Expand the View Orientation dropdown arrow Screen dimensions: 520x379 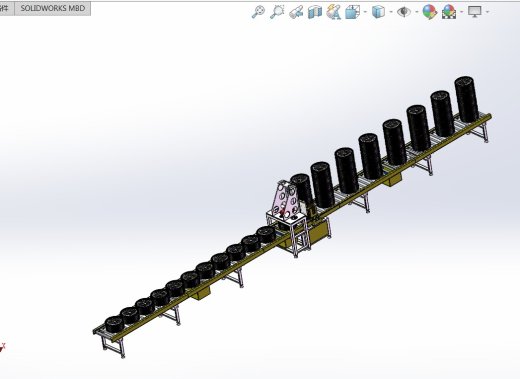(365, 12)
